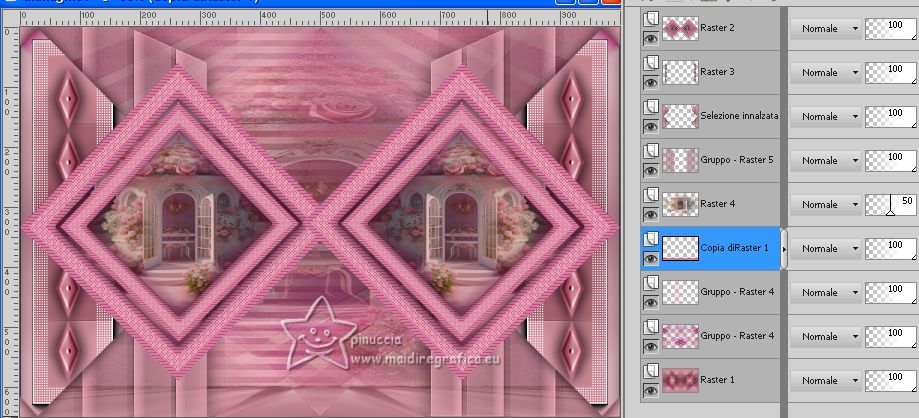
Task: Click the mask group icon of Gruppo - Raster 5
Action: (x=651, y=151)
